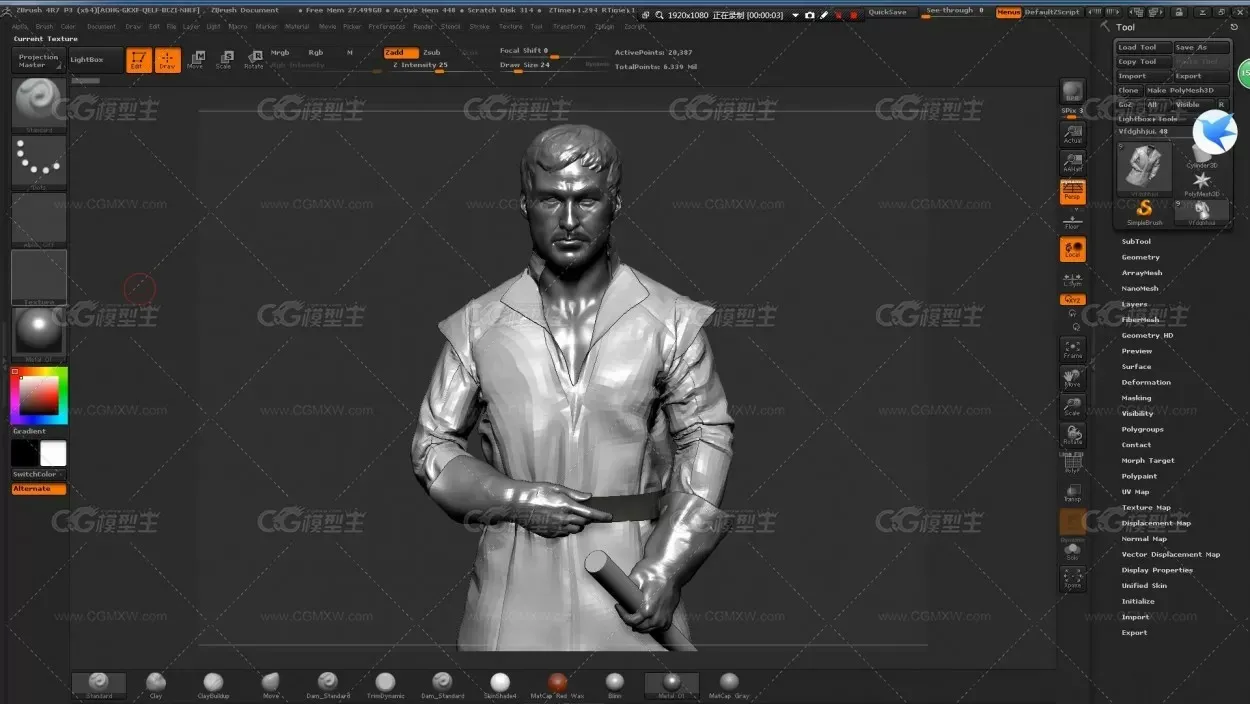Open the Document menu
This screenshot has height=704, width=1250.
click(x=101, y=27)
